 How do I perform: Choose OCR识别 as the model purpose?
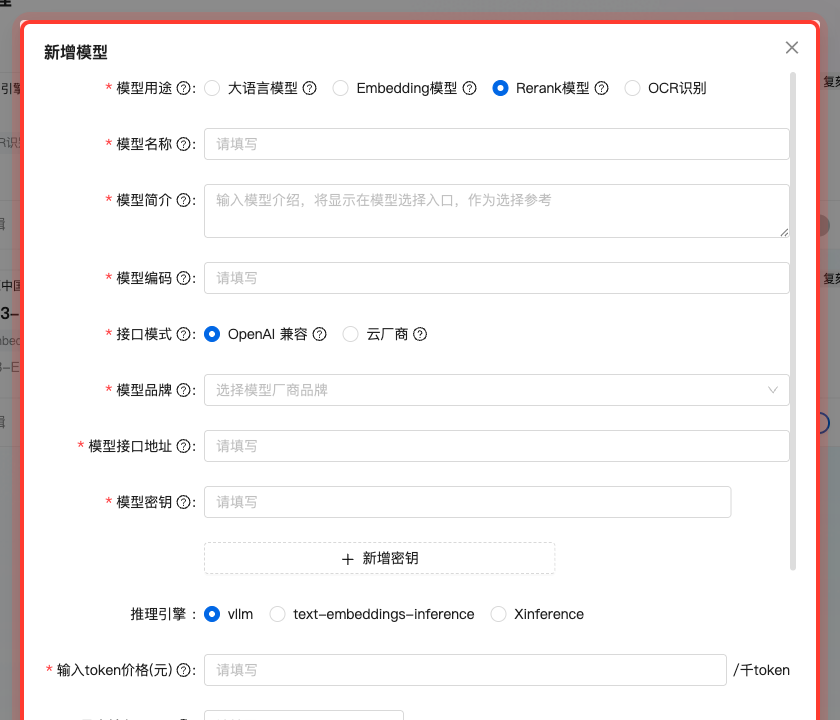point(632,88)
